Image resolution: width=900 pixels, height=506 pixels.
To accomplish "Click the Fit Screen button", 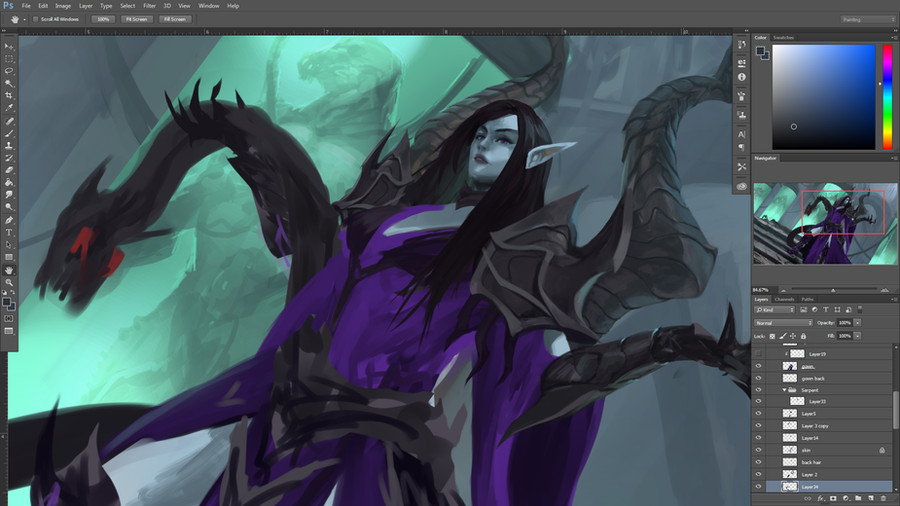I will click(137, 19).
